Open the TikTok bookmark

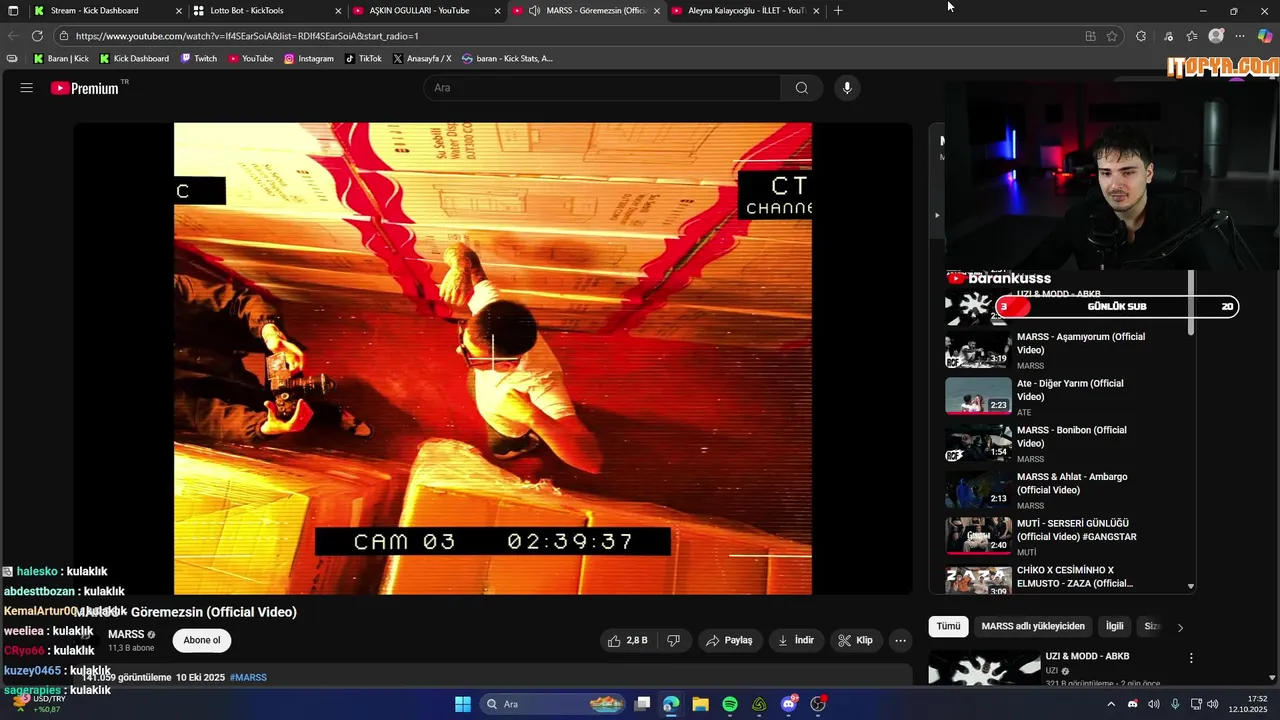364,59
